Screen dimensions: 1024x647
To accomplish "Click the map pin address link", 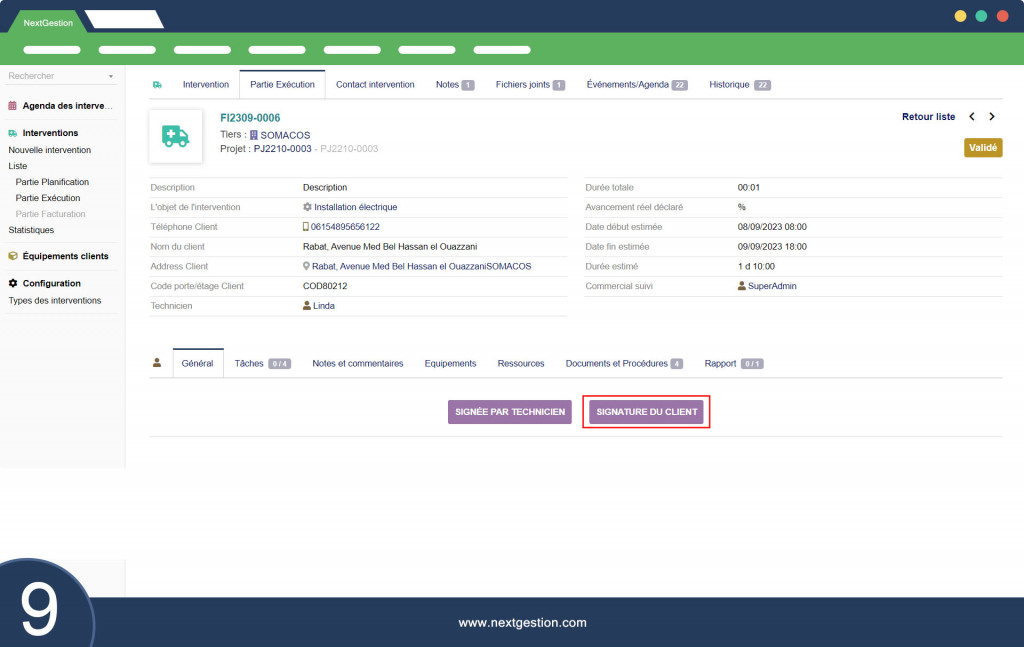I will [x=417, y=266].
